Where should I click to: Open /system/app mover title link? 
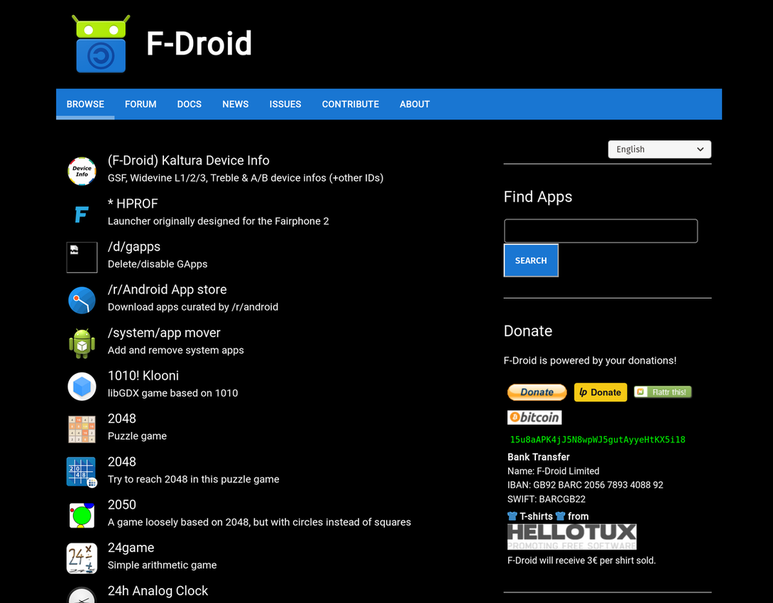(164, 333)
